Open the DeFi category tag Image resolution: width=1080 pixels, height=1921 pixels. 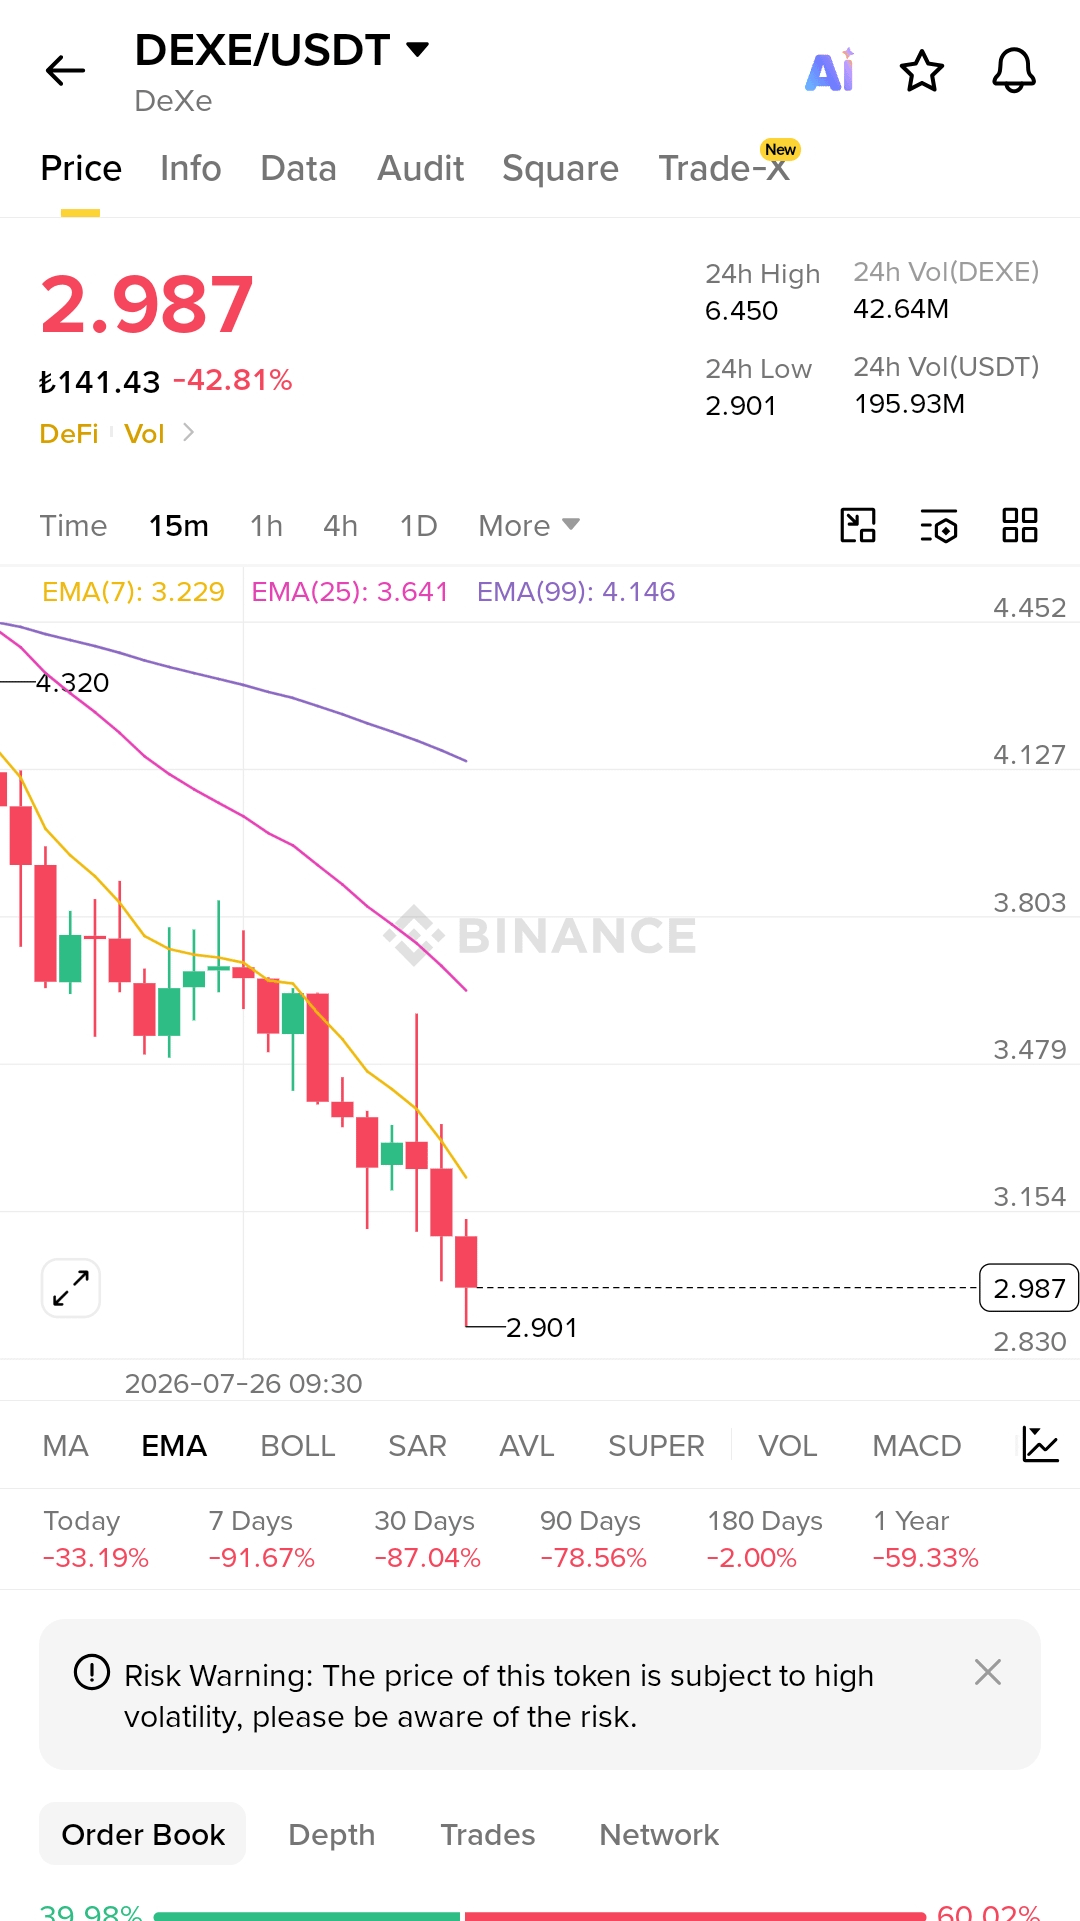(69, 434)
